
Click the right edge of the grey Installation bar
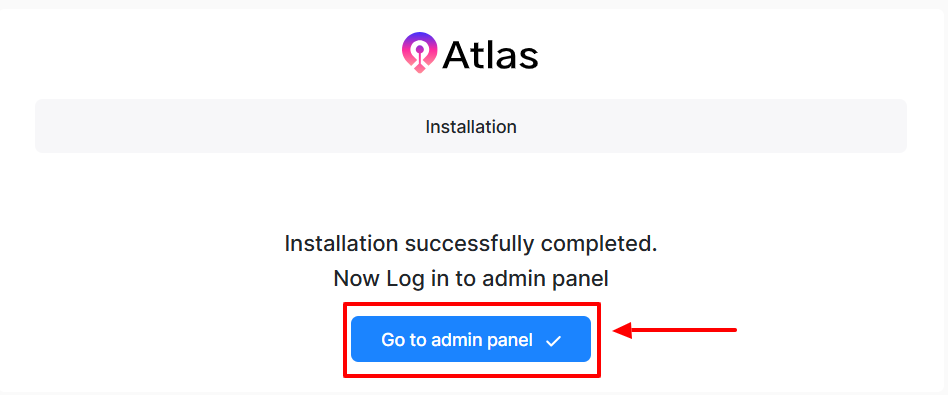[x=905, y=126]
